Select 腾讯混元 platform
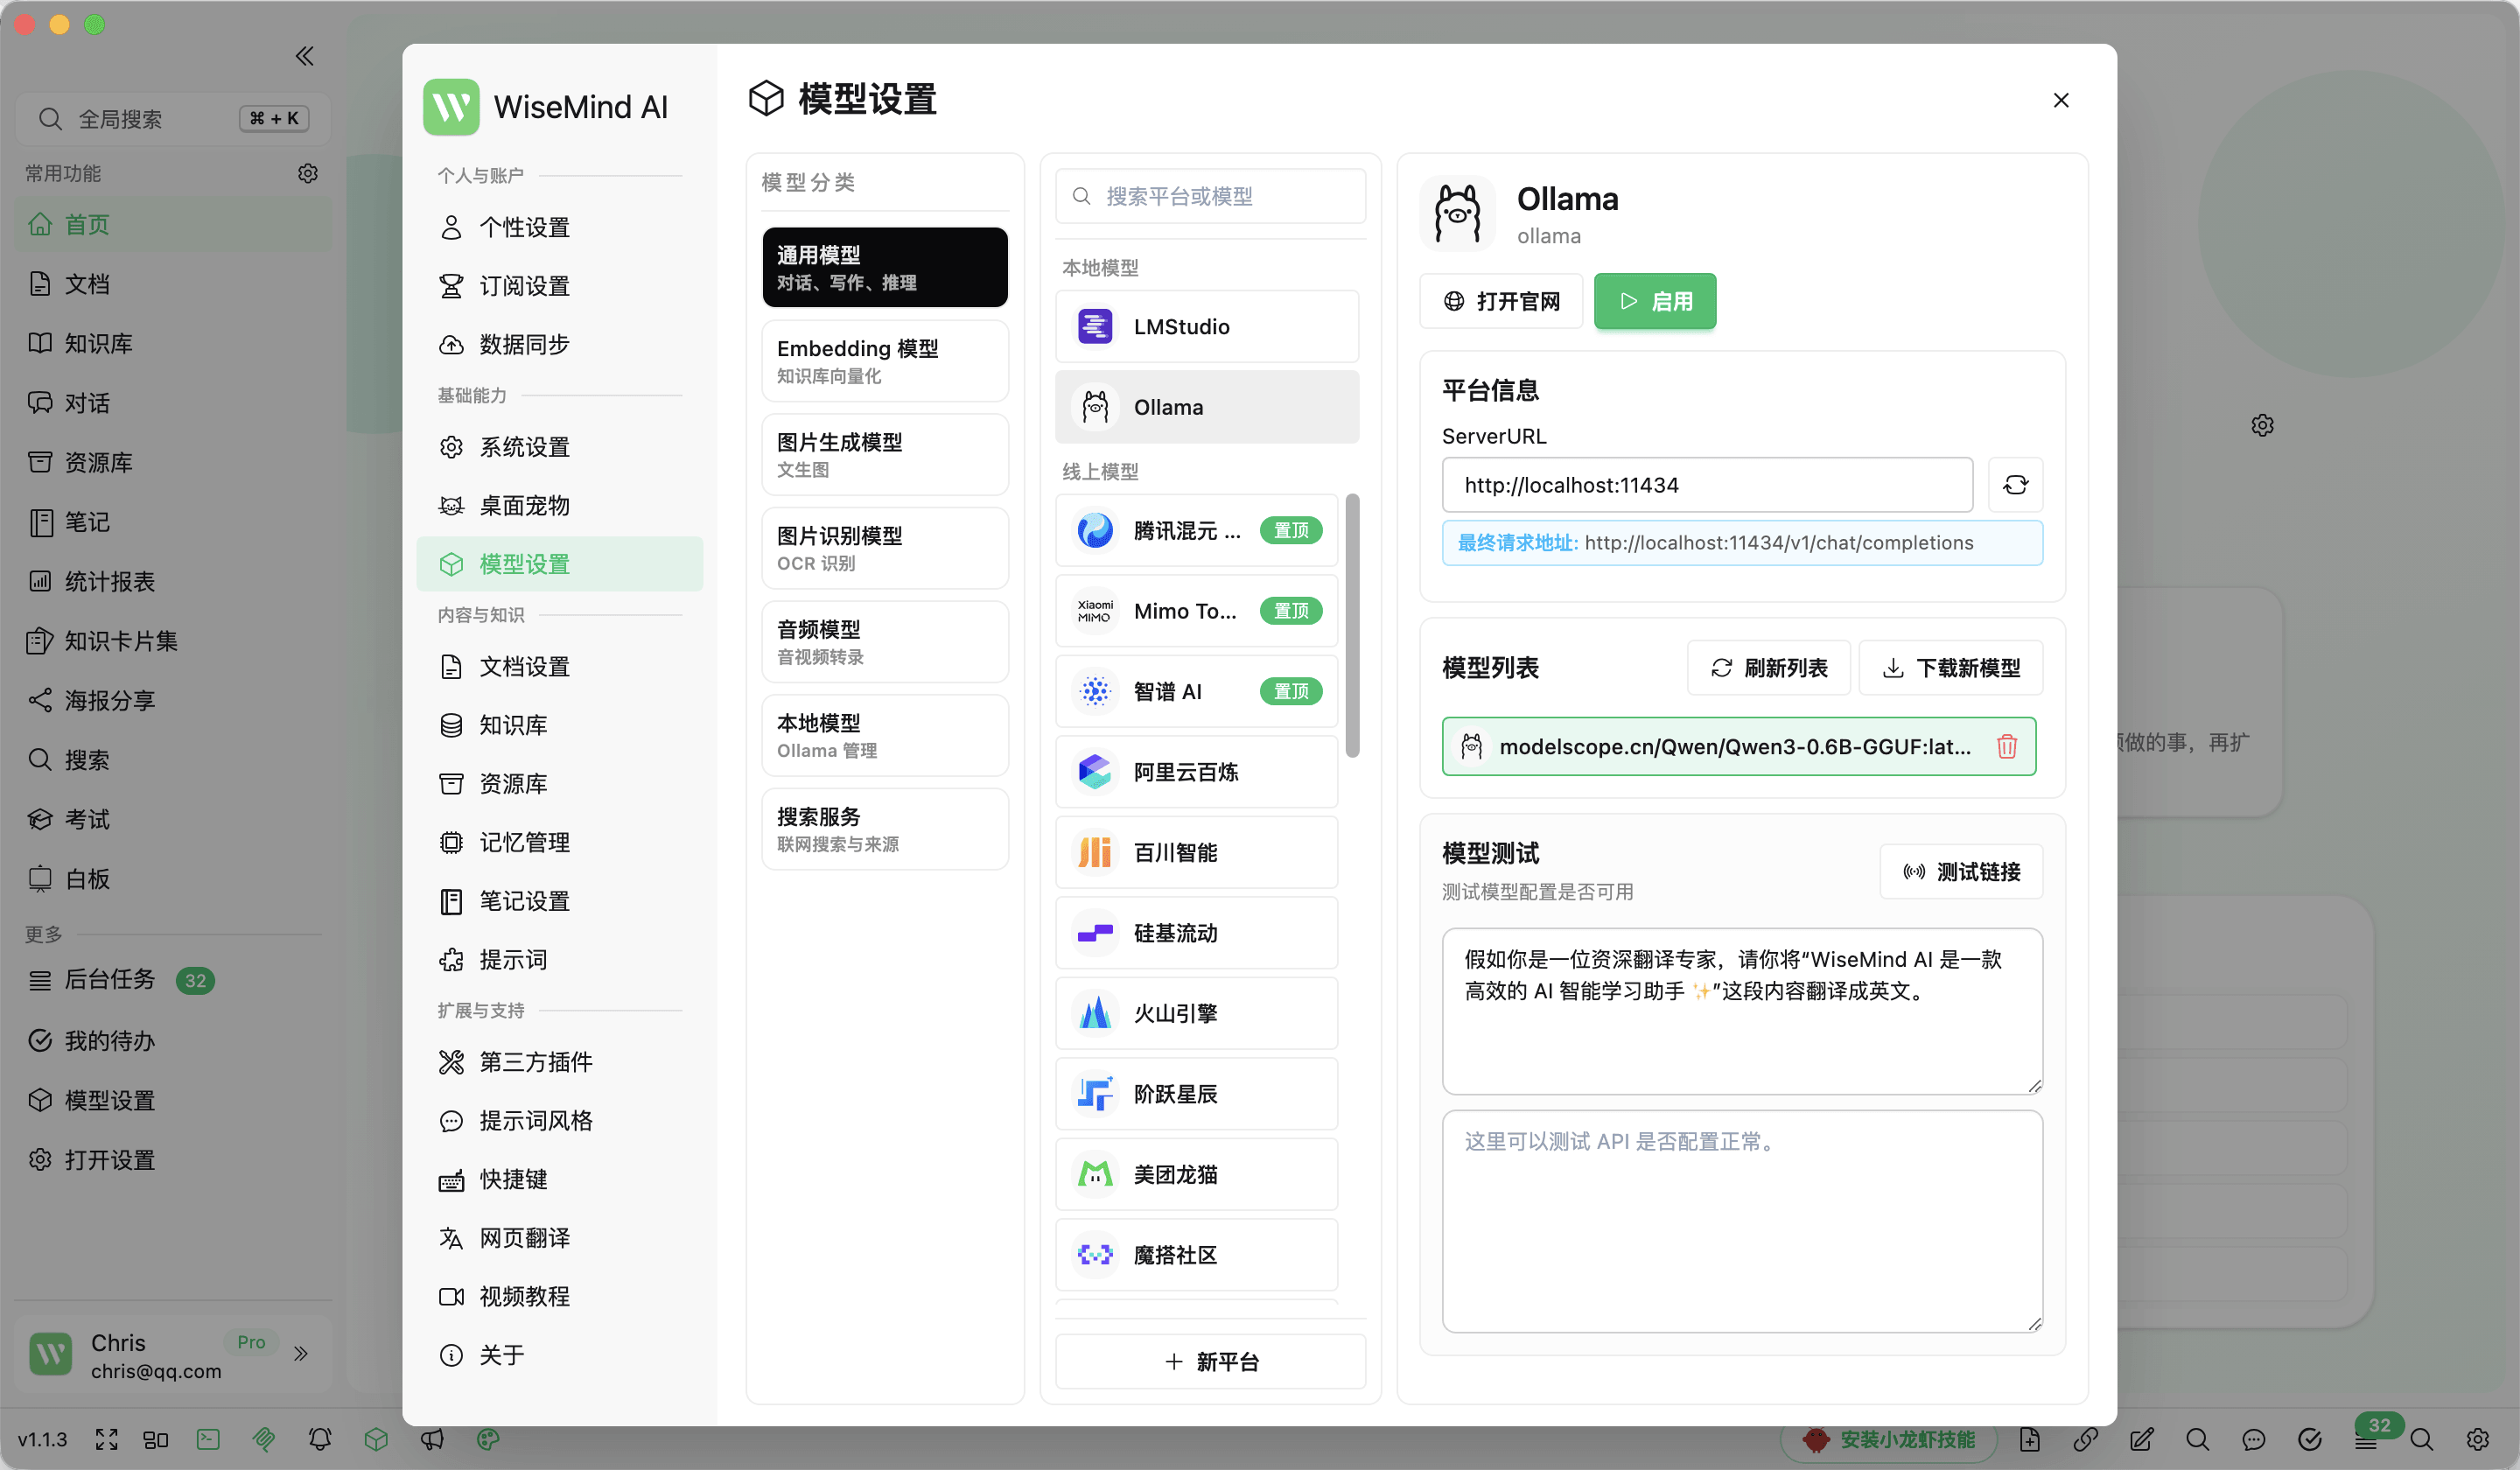Screen dimensions: 2520x1470 1197,530
